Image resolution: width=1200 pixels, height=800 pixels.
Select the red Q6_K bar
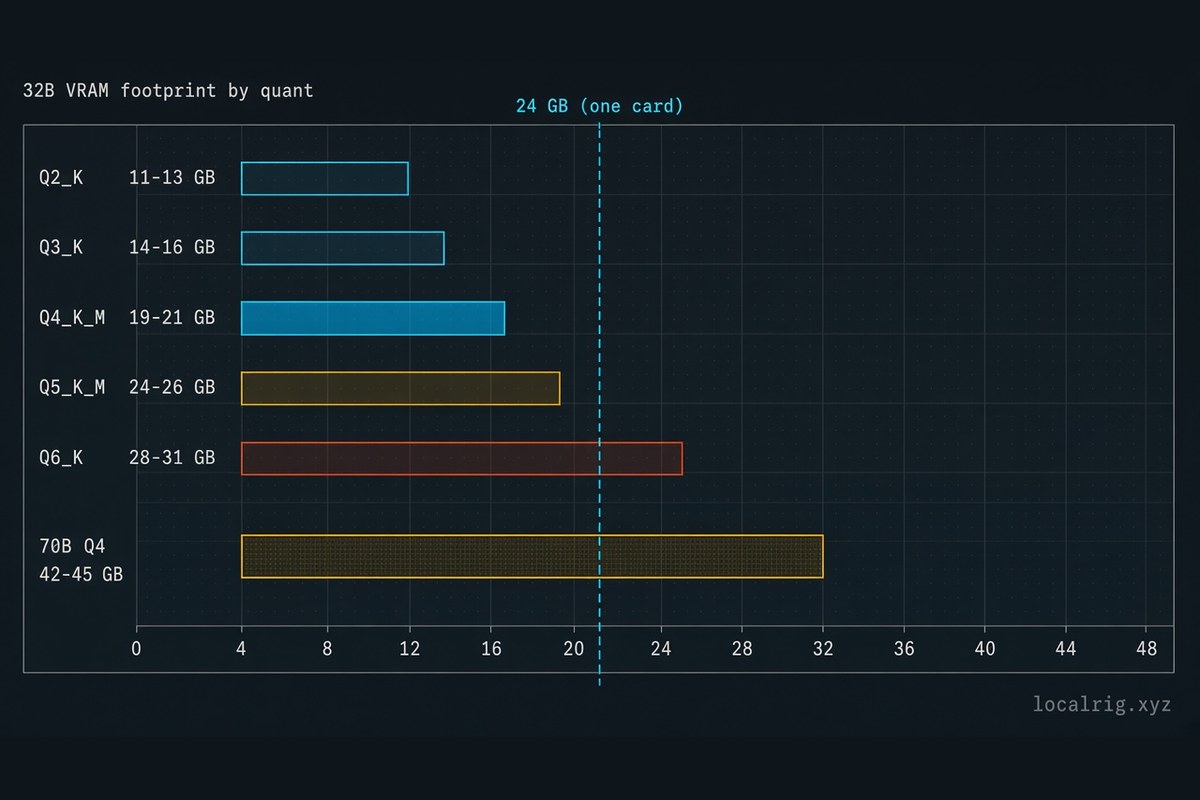coord(462,458)
